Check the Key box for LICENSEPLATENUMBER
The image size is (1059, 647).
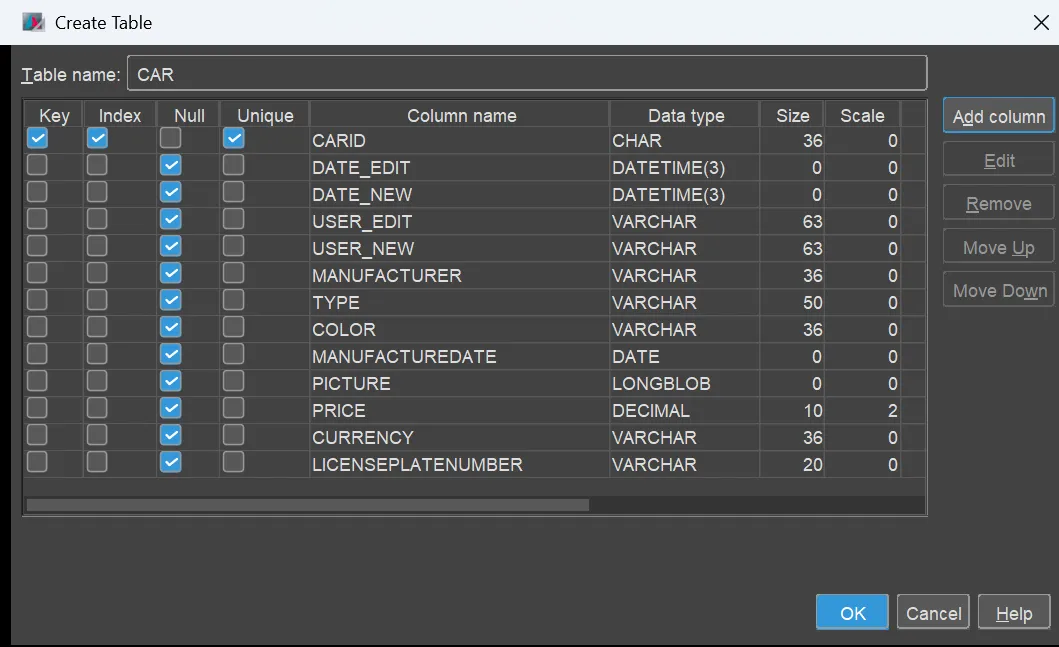[x=37, y=462]
